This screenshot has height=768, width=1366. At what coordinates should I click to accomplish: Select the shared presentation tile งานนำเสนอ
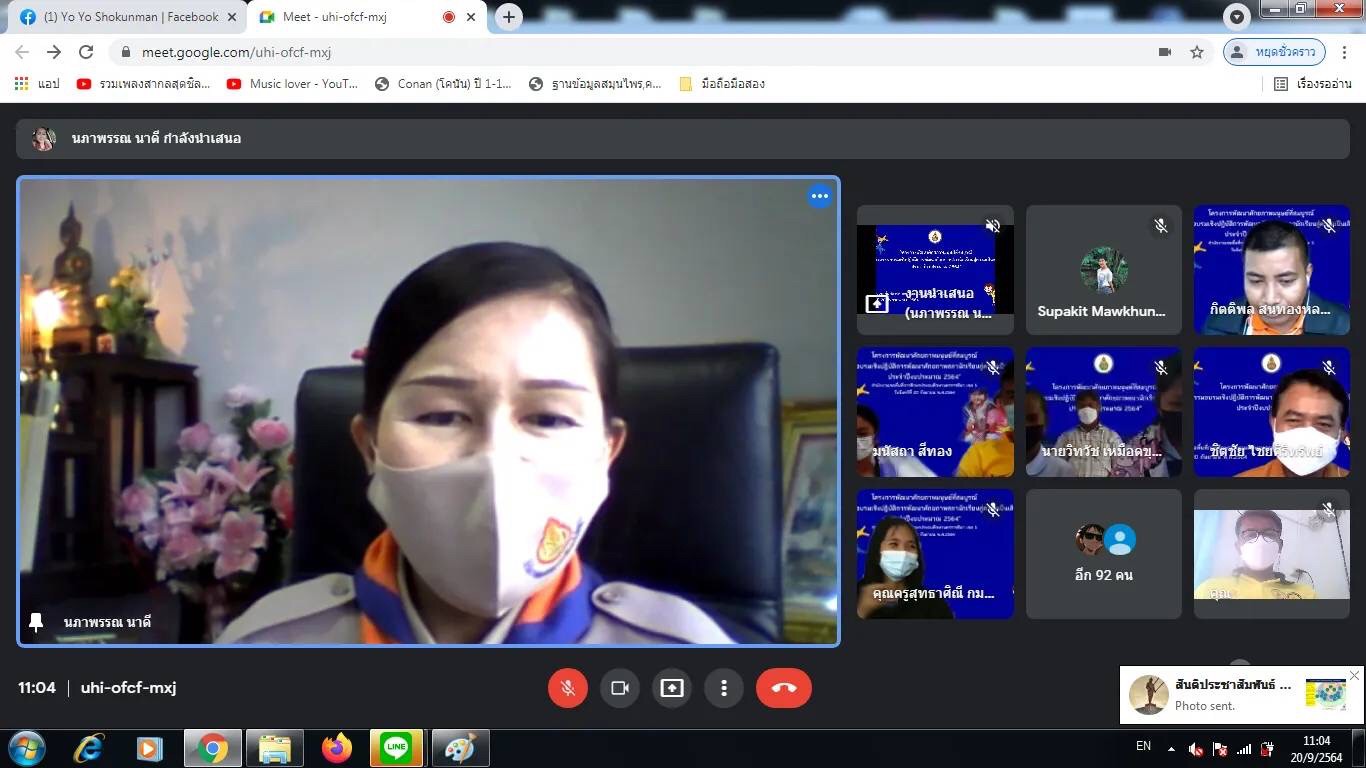935,270
